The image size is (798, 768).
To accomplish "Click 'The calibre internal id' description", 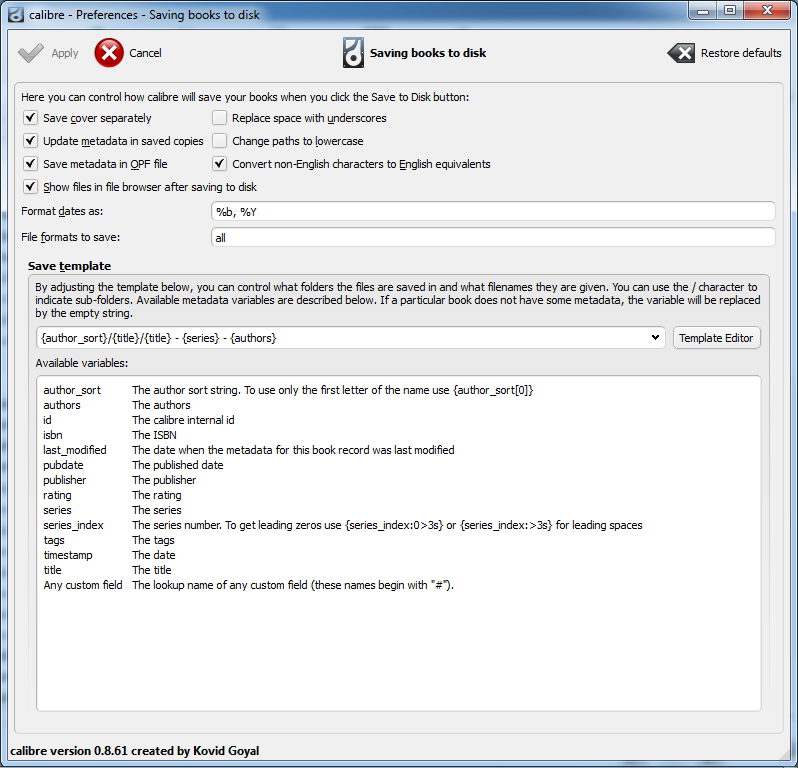I will 183,420.
